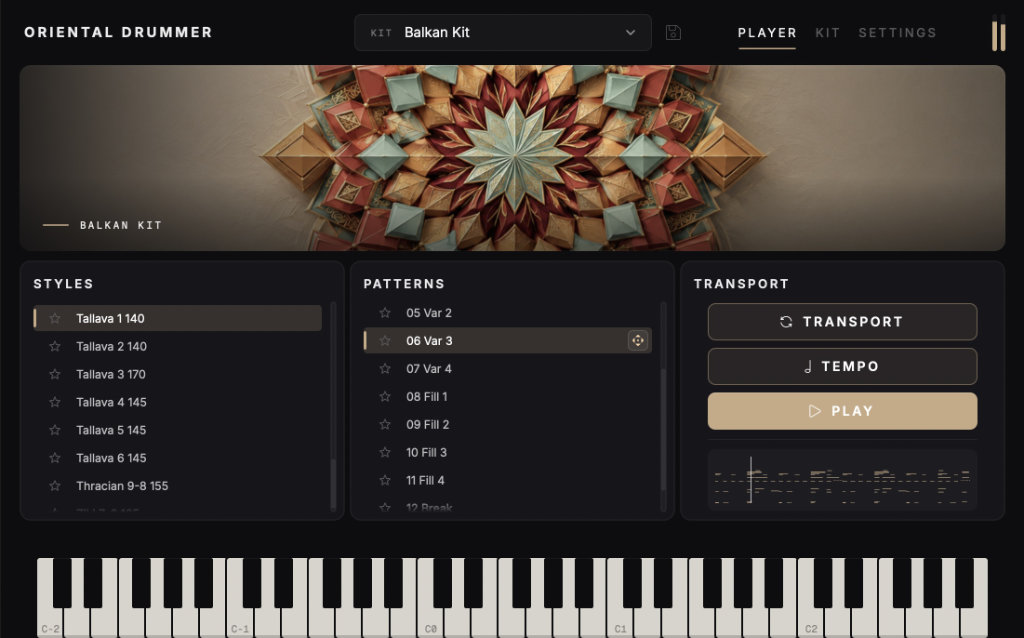
Task: Click the star icon beside 05 Var 2
Action: pyautogui.click(x=385, y=313)
